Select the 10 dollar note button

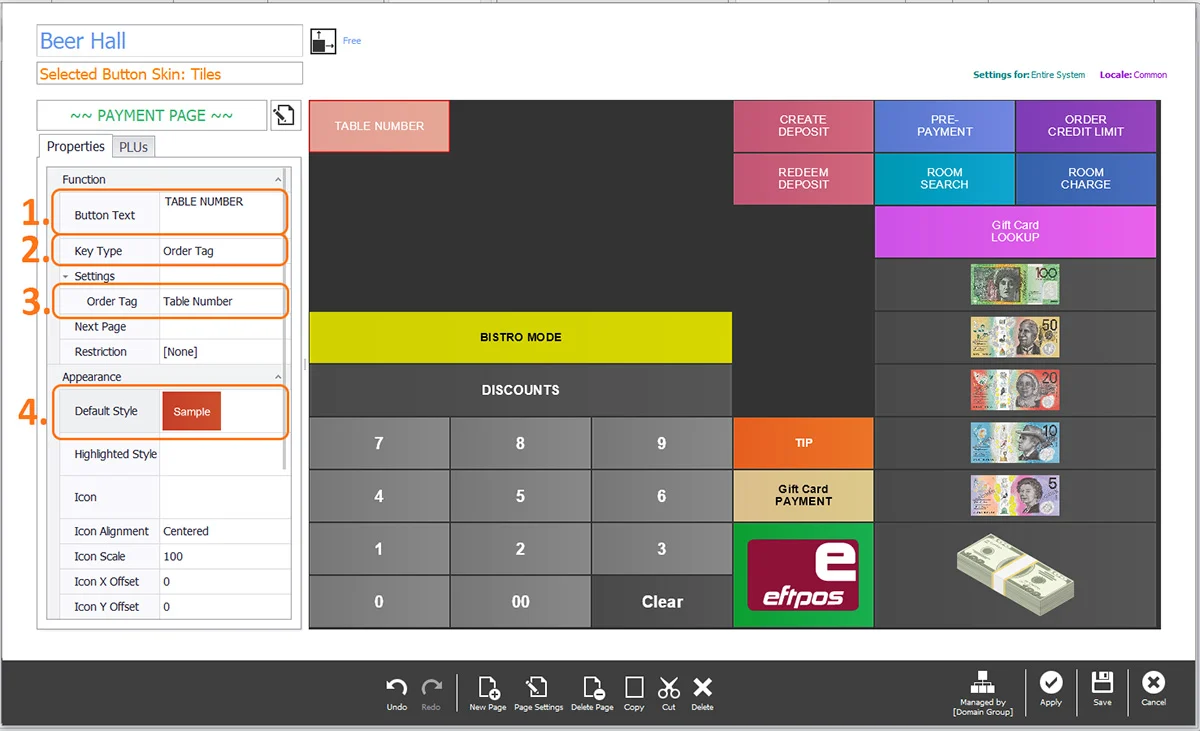[1015, 442]
